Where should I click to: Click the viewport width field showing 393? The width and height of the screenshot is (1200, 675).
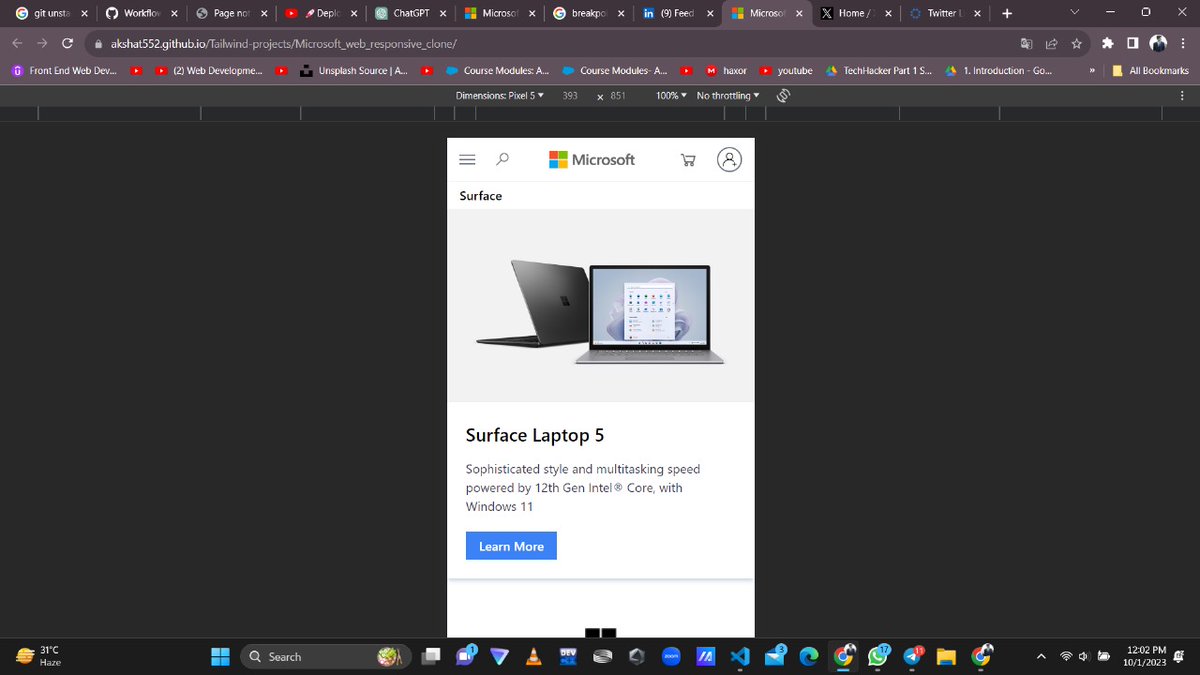(x=570, y=96)
